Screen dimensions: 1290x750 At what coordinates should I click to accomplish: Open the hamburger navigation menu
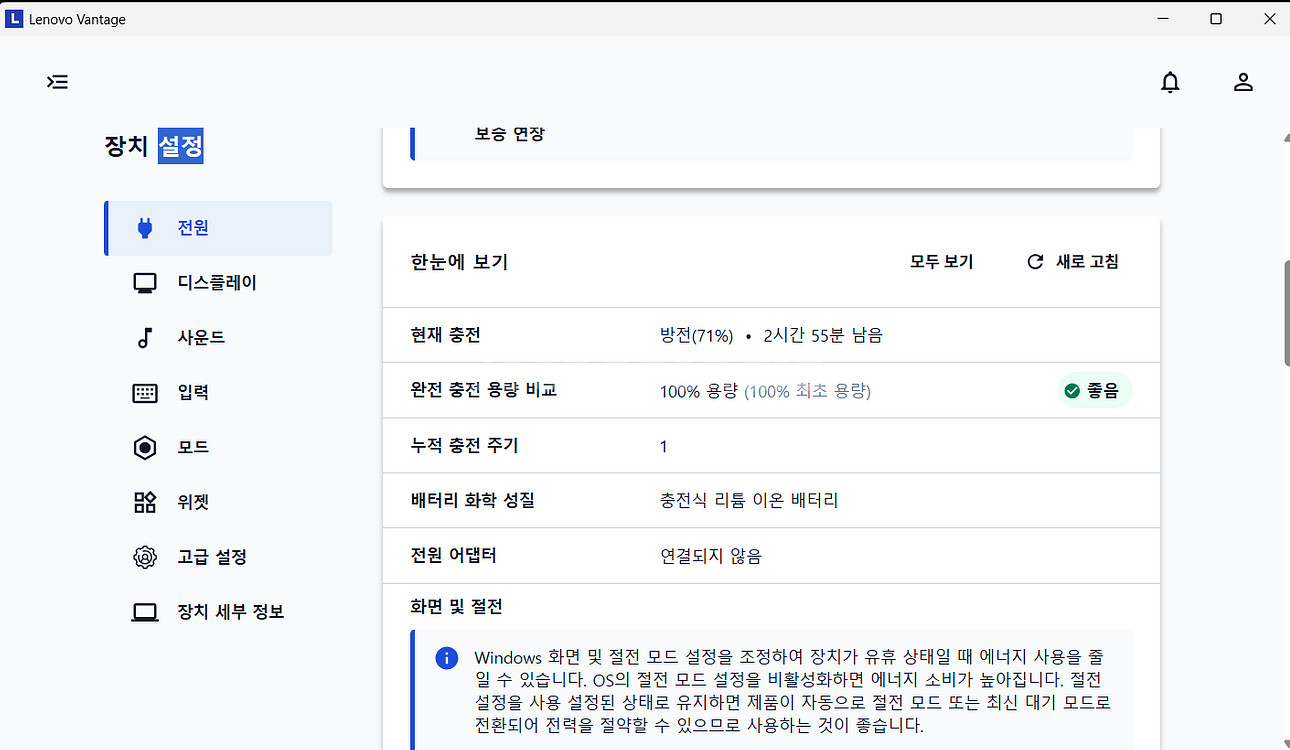[x=57, y=82]
